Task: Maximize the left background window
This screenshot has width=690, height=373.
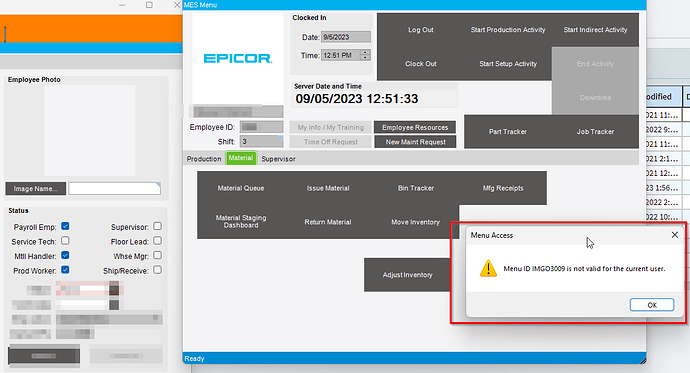Action: click(x=150, y=5)
